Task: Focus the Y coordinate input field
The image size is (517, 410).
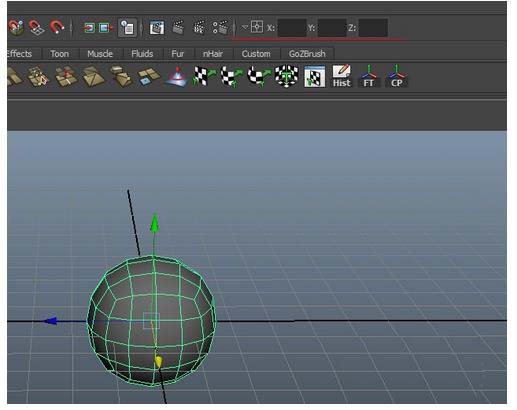Action: tap(332, 28)
